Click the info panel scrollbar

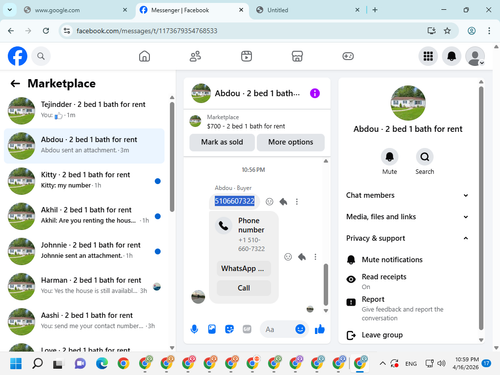481,208
